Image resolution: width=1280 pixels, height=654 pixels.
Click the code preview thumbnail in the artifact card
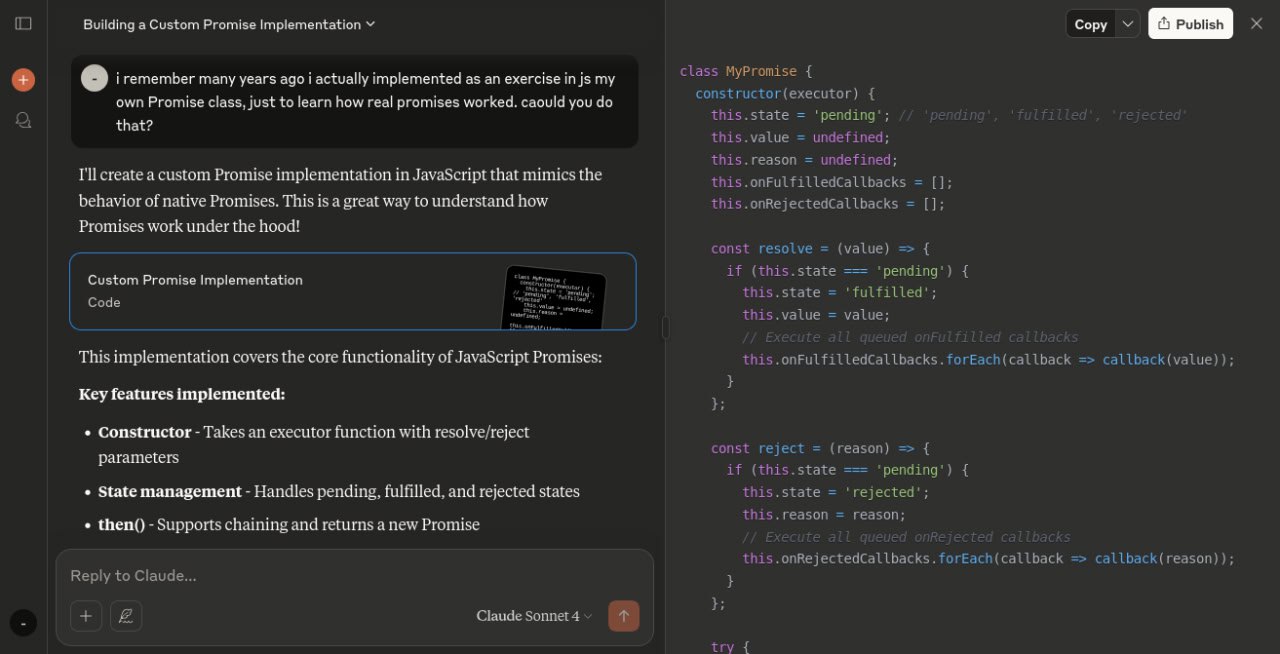pos(555,297)
